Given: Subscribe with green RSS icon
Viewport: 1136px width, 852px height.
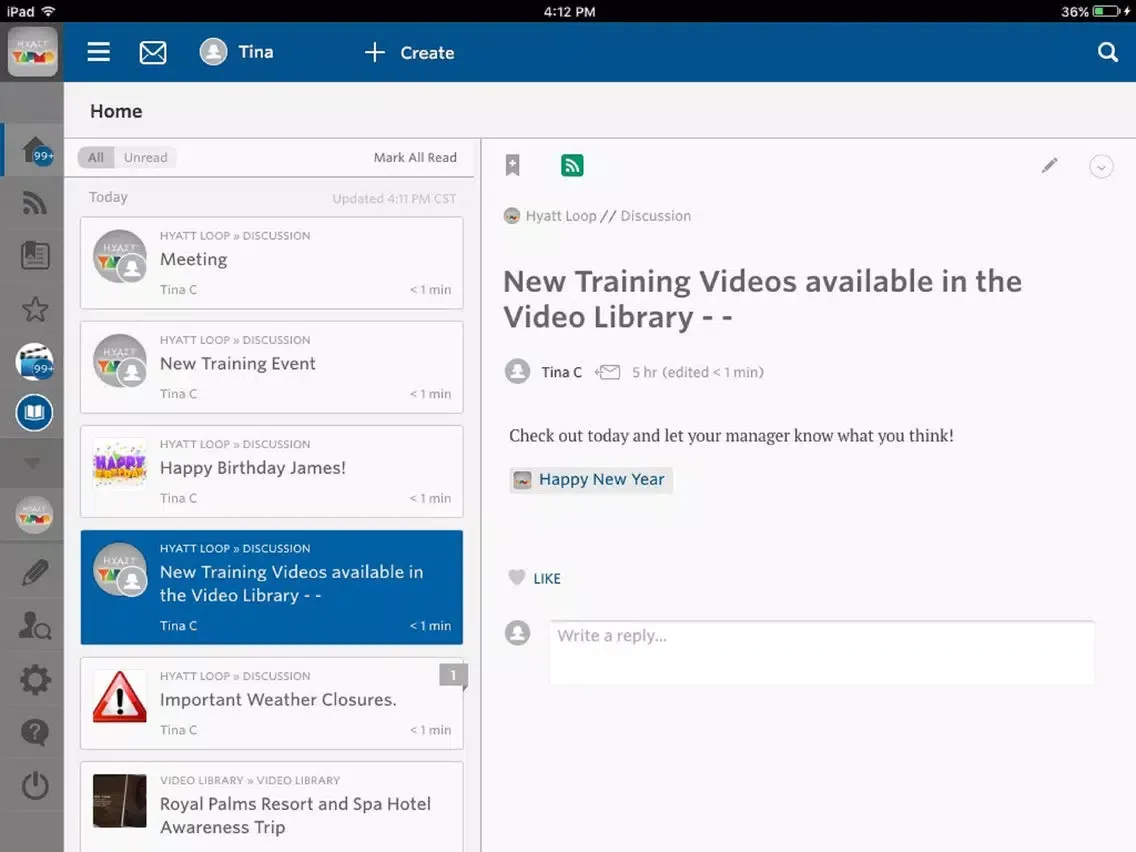Looking at the screenshot, I should (572, 165).
